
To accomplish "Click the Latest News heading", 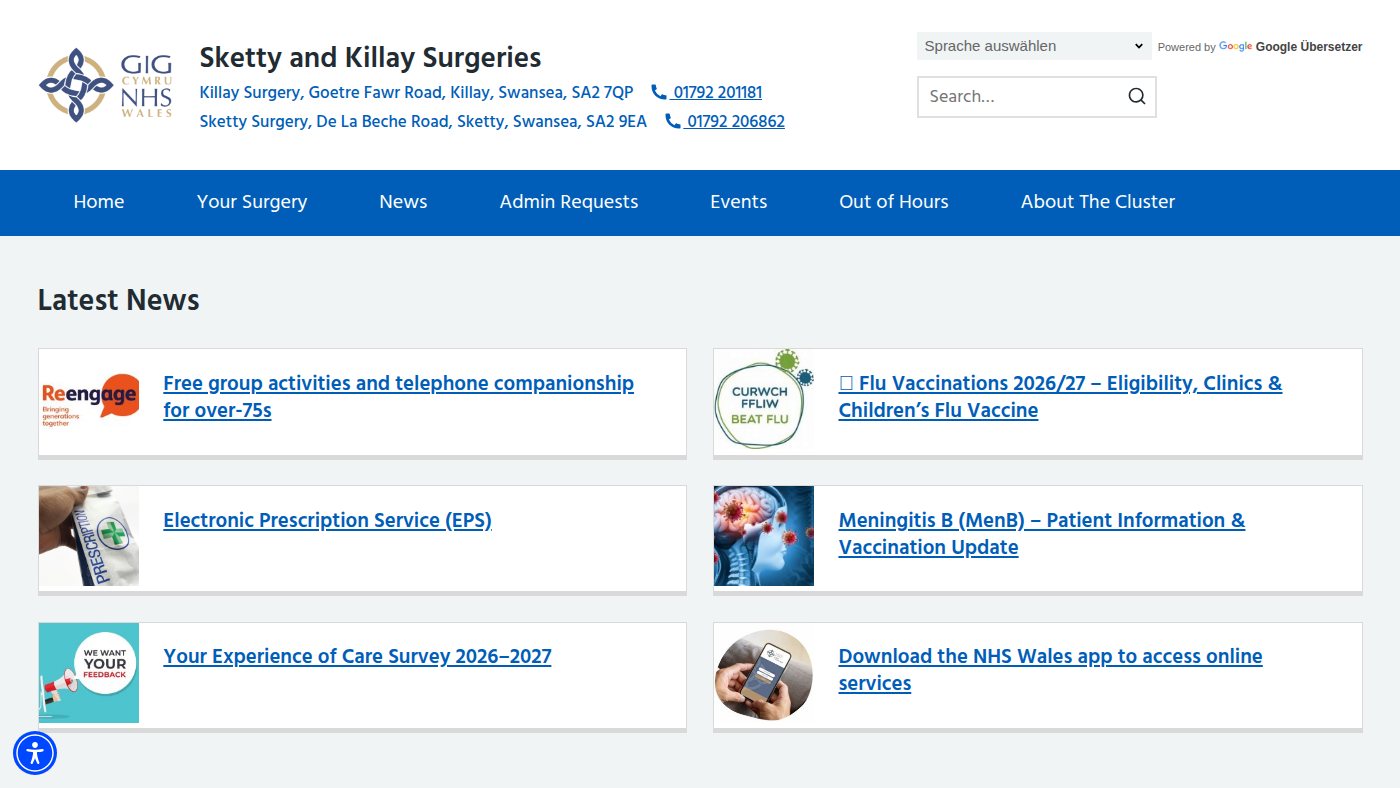I will [x=118, y=300].
